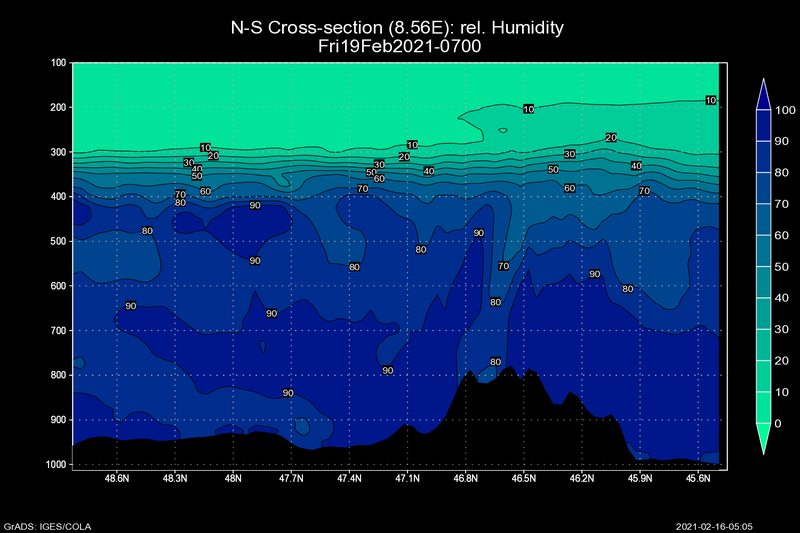
Task: Select the latitude label '48.3N'
Action: tap(175, 478)
